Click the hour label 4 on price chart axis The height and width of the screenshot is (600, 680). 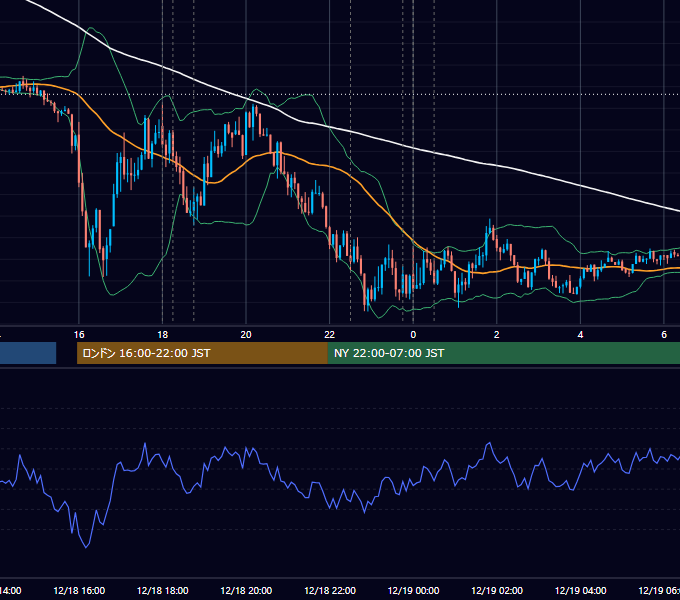pyautogui.click(x=580, y=335)
